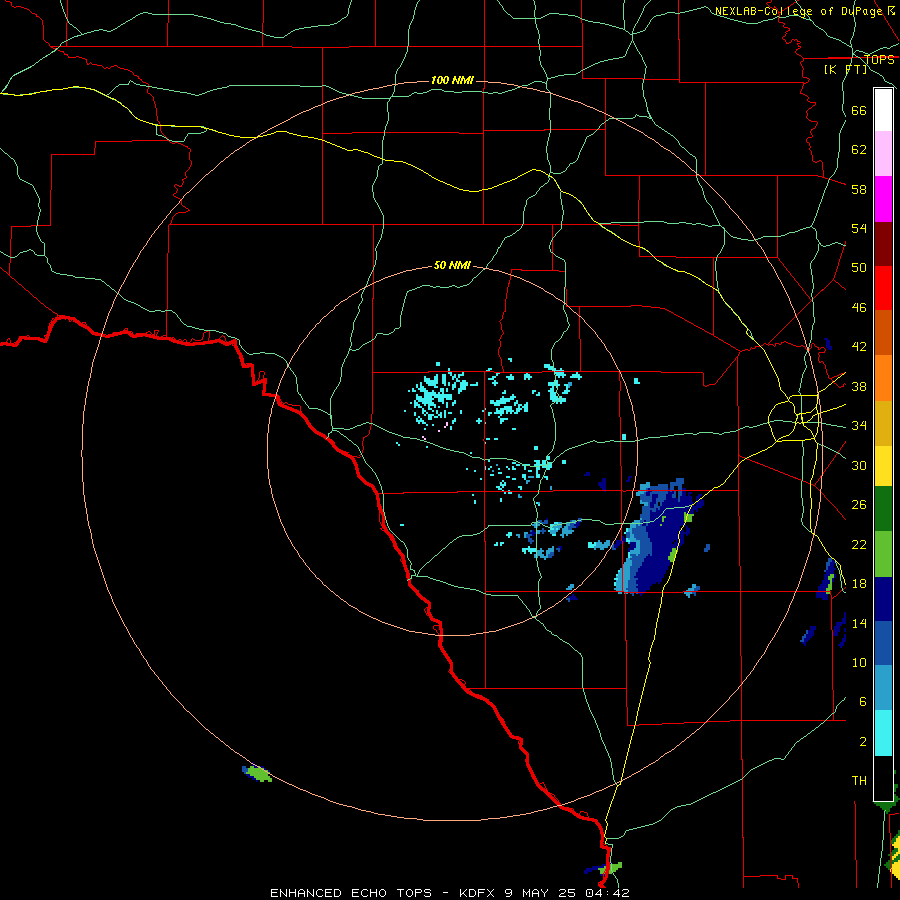Click the medium blue 18 kft legend swatch
Image resolution: width=900 pixels, height=900 pixels.
point(883,643)
